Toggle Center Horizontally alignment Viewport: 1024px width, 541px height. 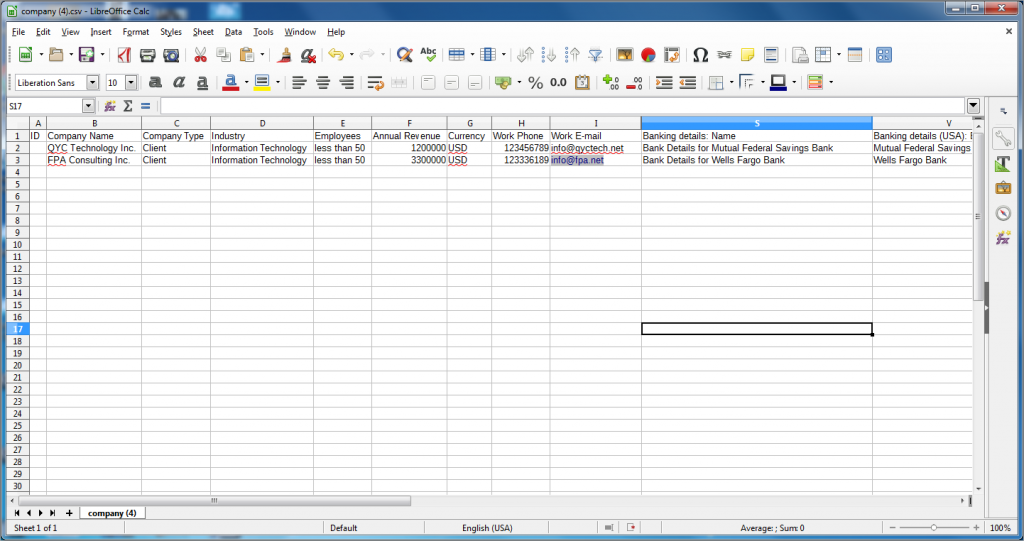click(x=323, y=82)
